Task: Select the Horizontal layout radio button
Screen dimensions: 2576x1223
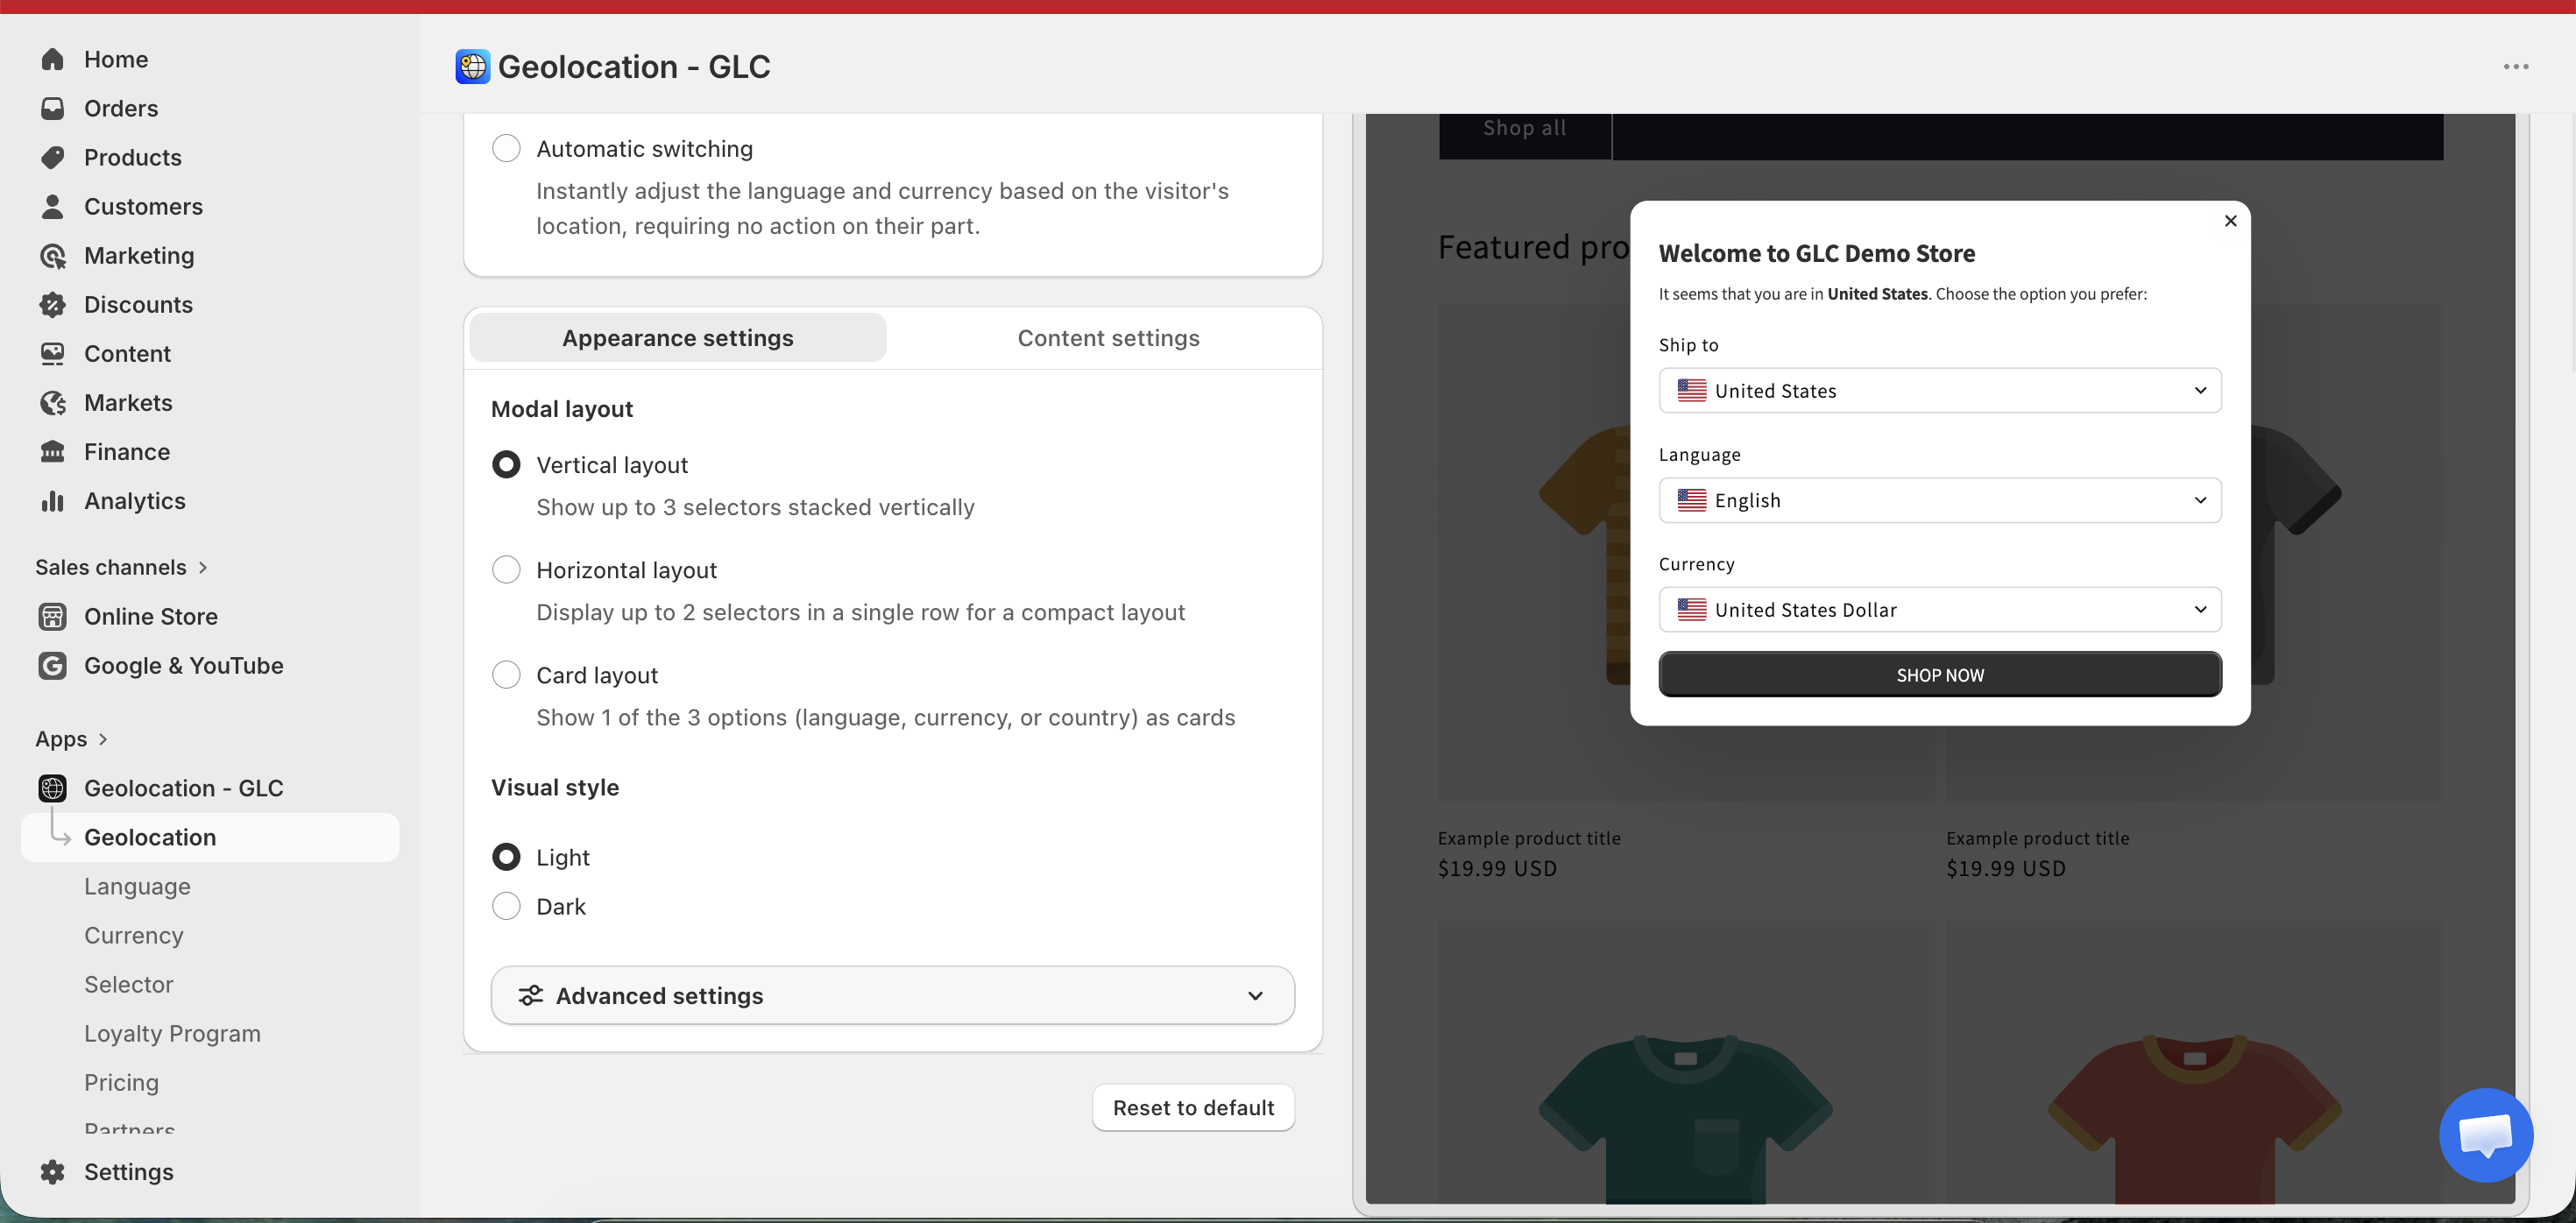Action: click(x=506, y=569)
